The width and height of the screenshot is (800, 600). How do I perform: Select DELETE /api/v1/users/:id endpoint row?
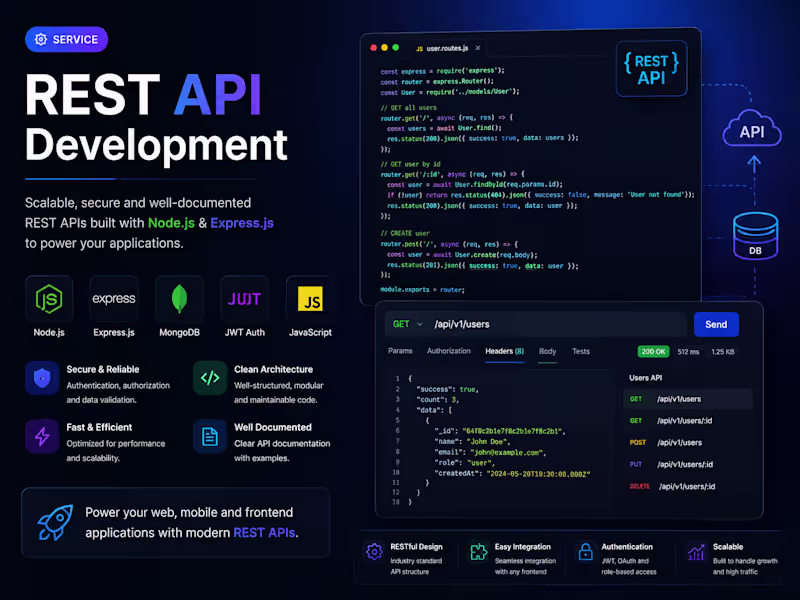(688, 487)
